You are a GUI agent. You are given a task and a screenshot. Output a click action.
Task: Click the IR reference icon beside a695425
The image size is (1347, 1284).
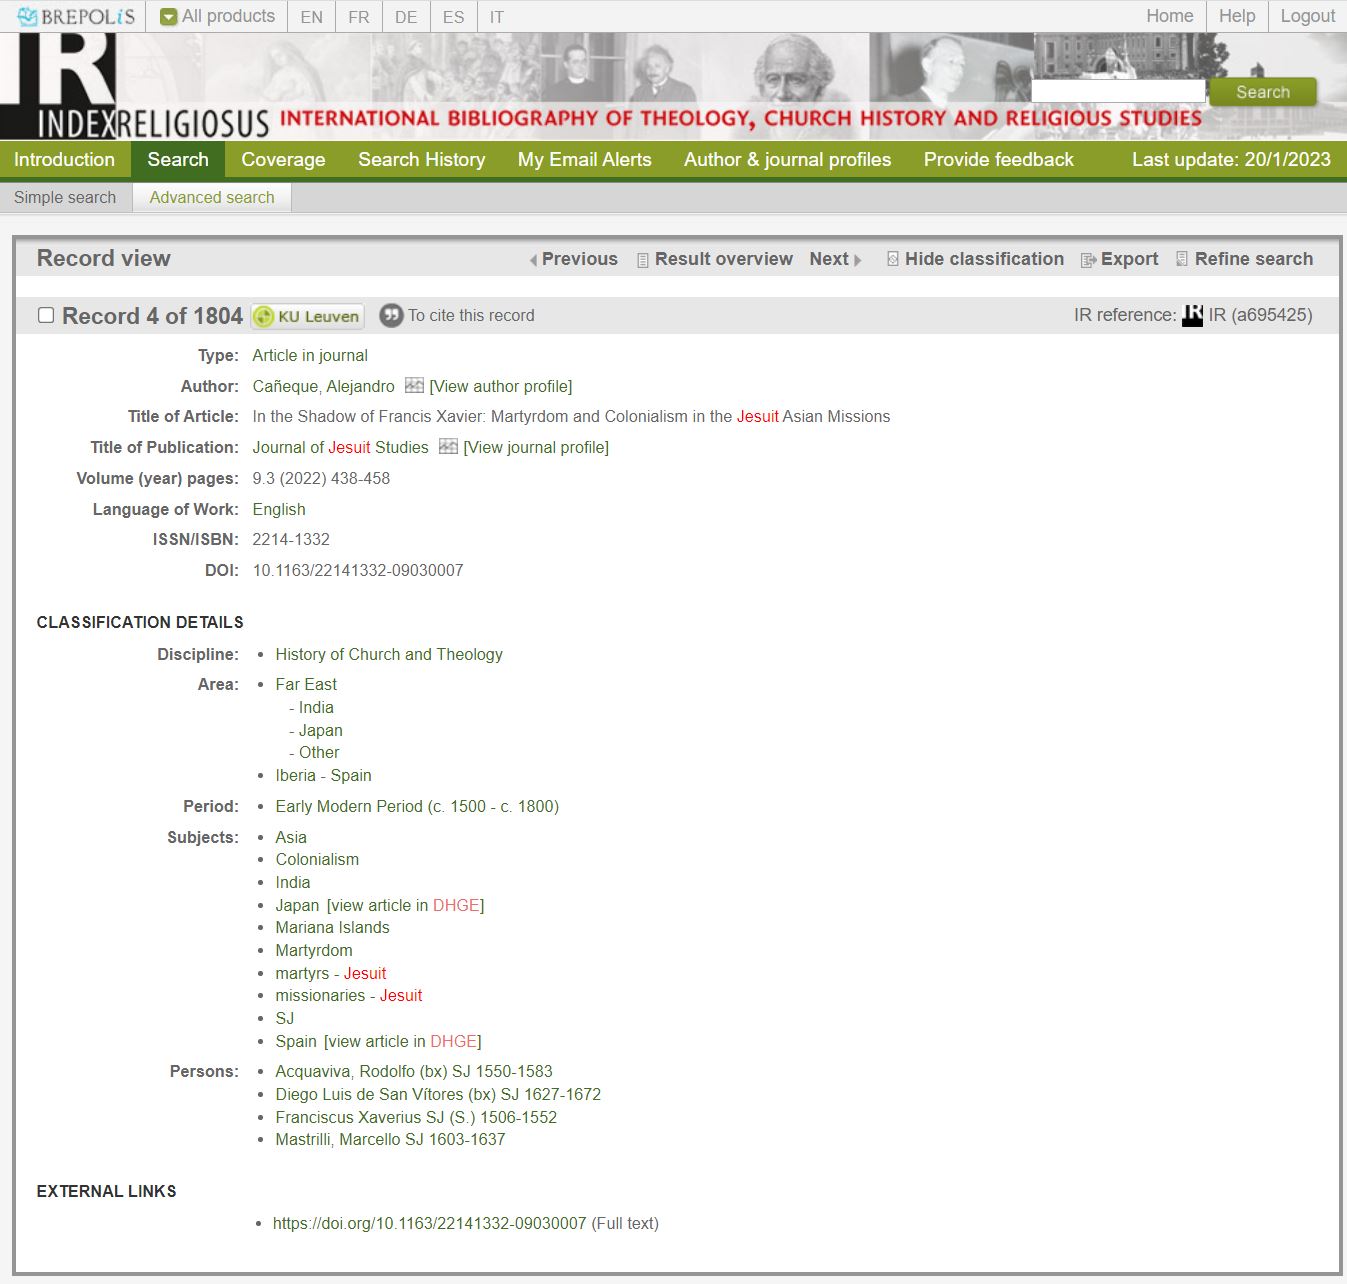tap(1192, 314)
